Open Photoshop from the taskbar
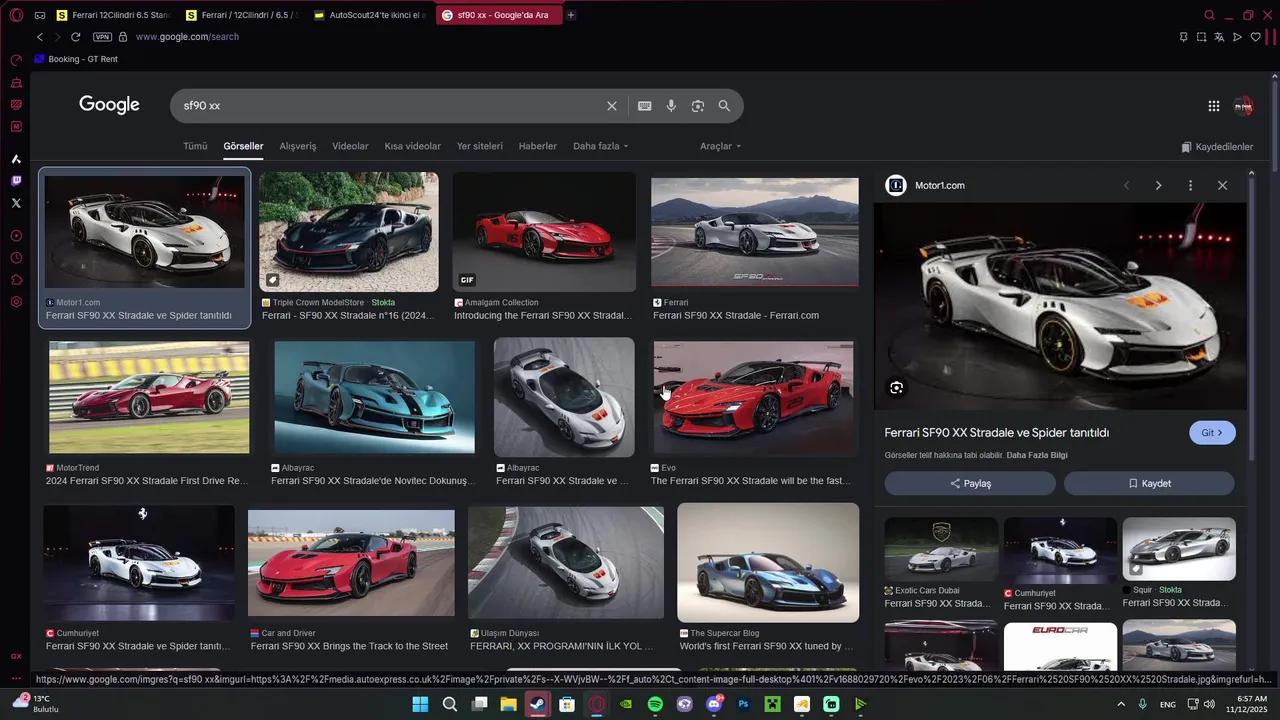This screenshot has width=1280, height=720. (743, 704)
